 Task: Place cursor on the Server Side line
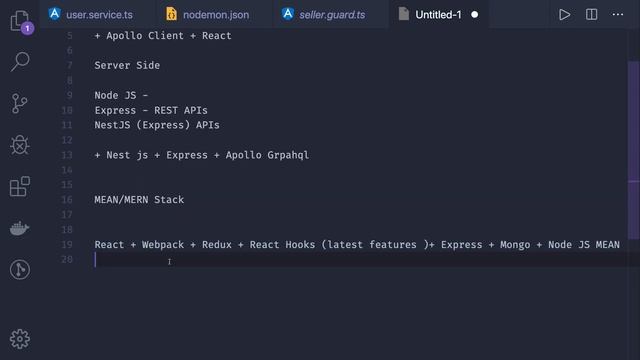pos(127,65)
